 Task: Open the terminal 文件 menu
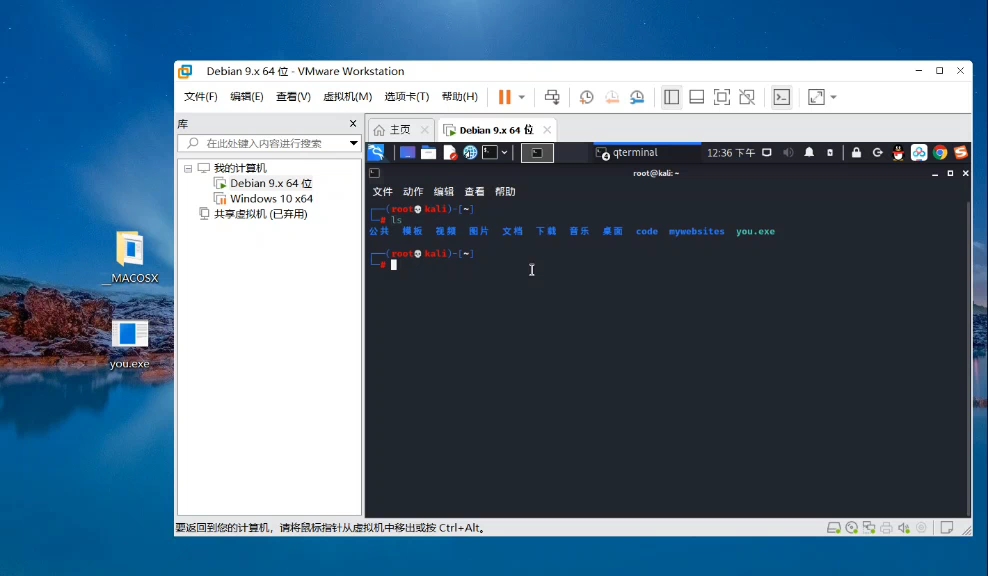pos(382,192)
